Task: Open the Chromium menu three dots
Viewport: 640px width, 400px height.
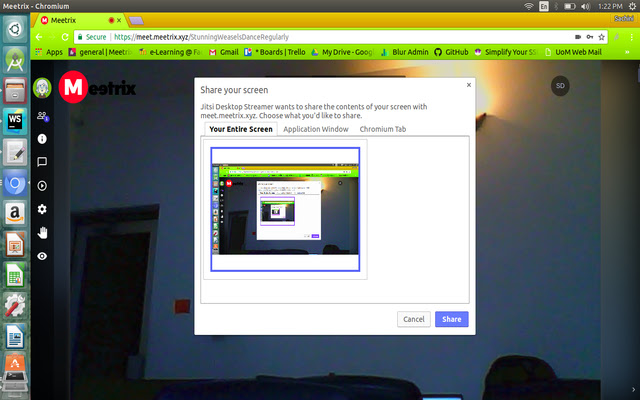Action: (x=631, y=37)
